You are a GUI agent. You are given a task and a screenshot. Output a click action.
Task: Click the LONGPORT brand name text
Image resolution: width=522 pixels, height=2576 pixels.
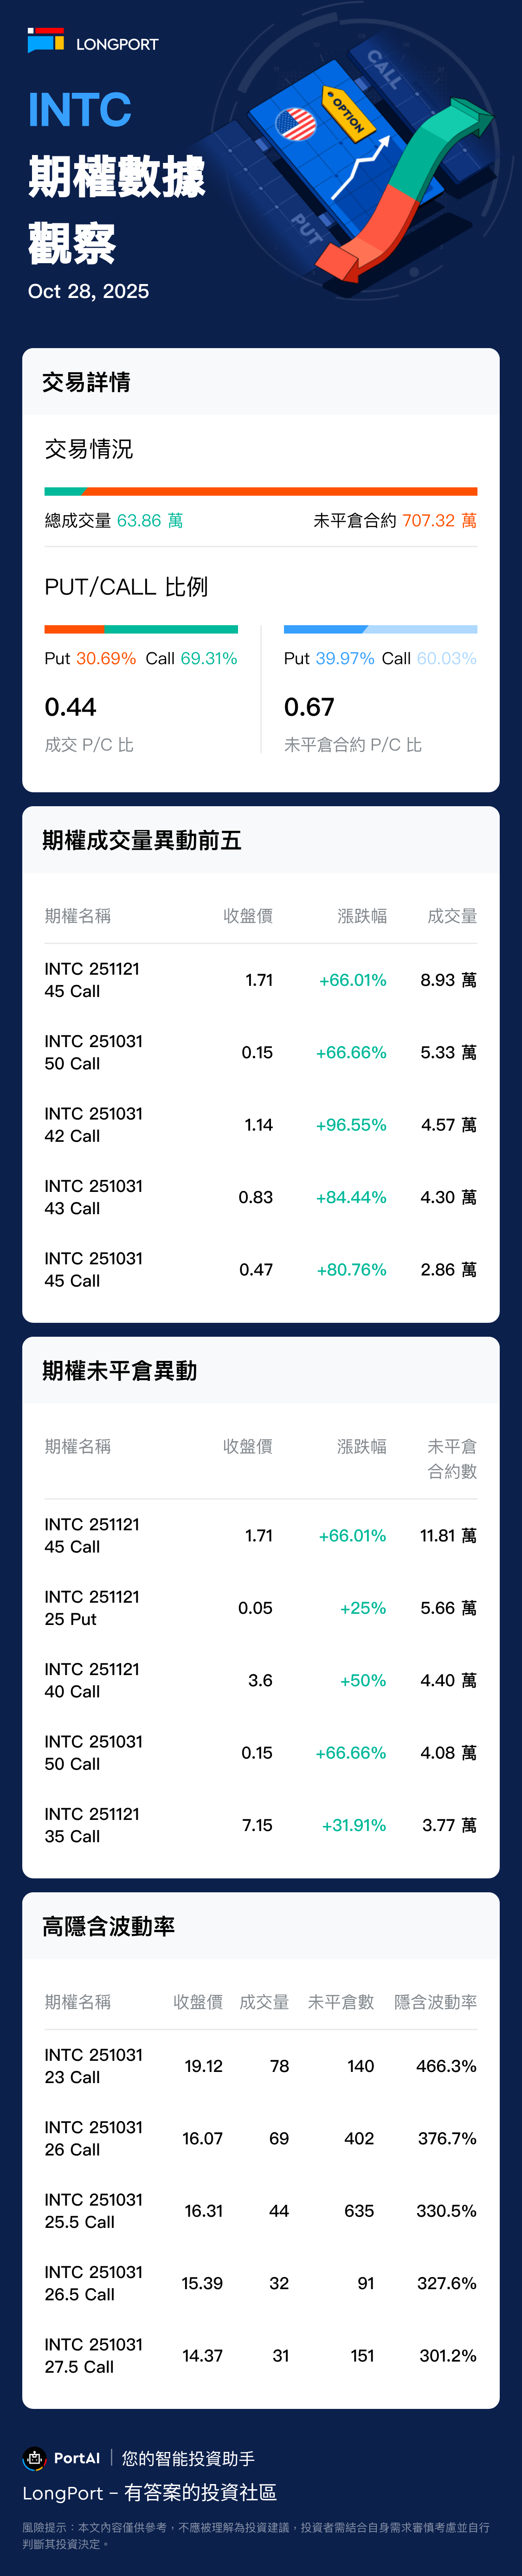click(117, 44)
